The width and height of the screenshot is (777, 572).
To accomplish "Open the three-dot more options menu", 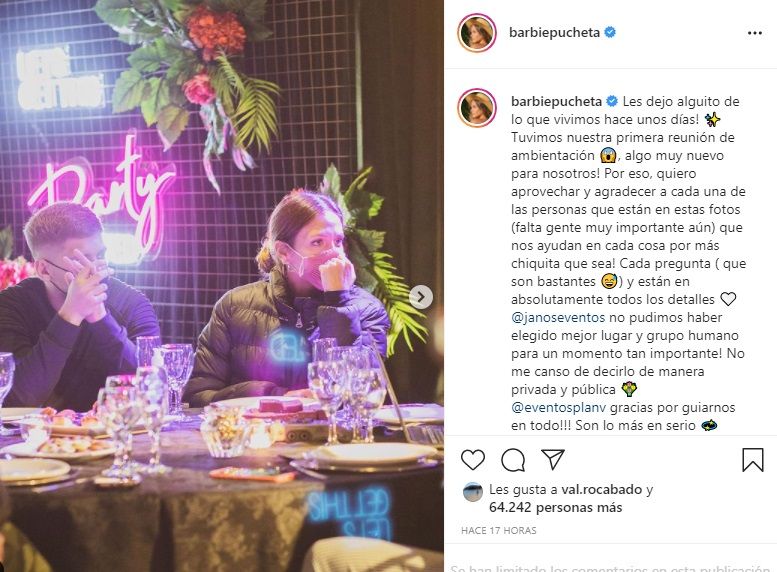I will 755,33.
